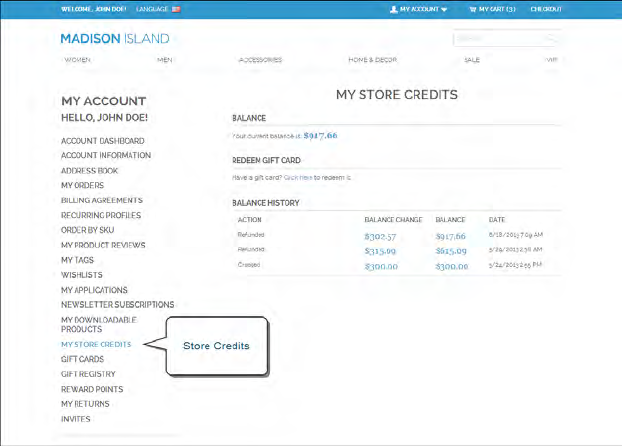Click the $302.57 balance change cell
The height and width of the screenshot is (446, 622).
[x=380, y=237]
